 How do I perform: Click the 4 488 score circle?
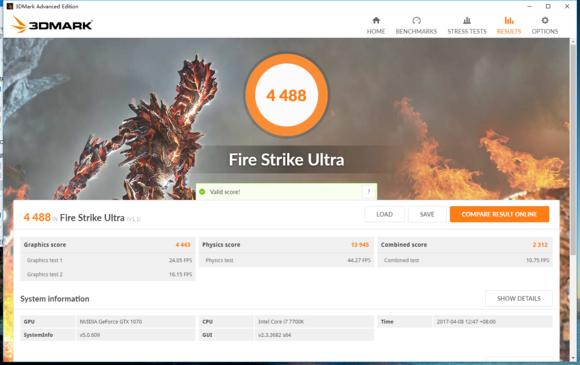(x=286, y=95)
